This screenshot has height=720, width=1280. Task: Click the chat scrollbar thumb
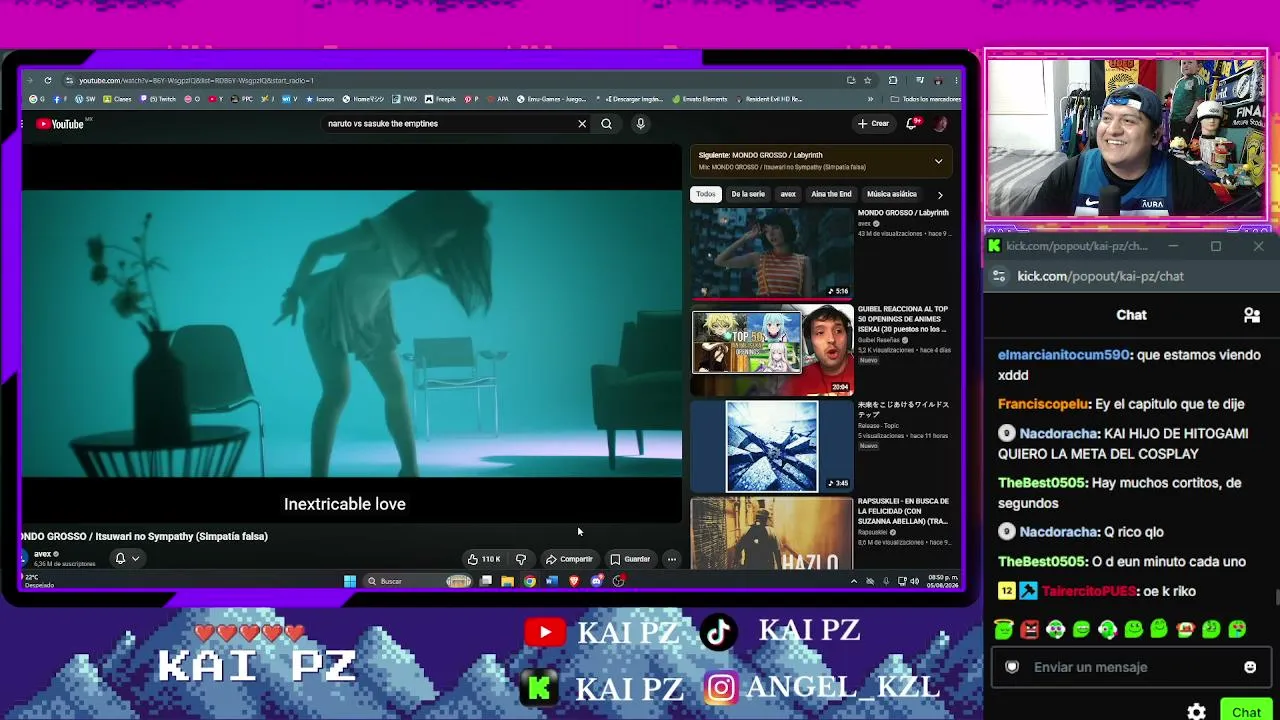click(x=1276, y=598)
